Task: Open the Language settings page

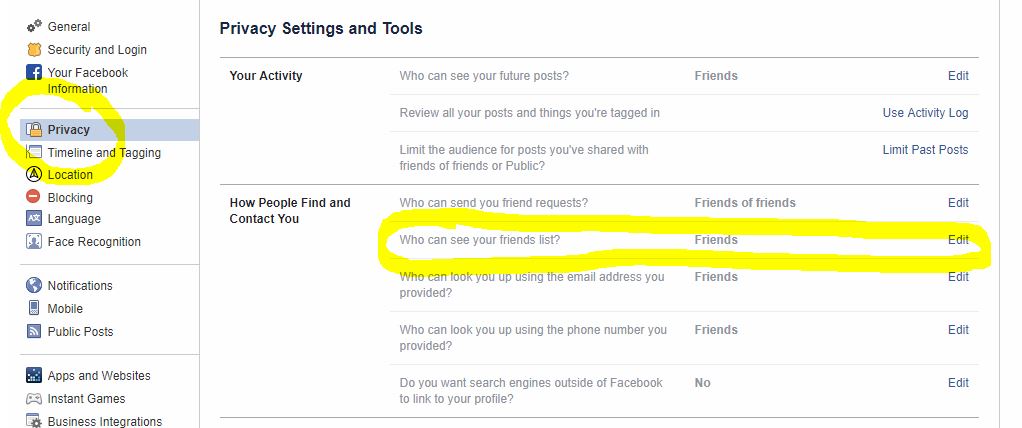Action: (74, 219)
